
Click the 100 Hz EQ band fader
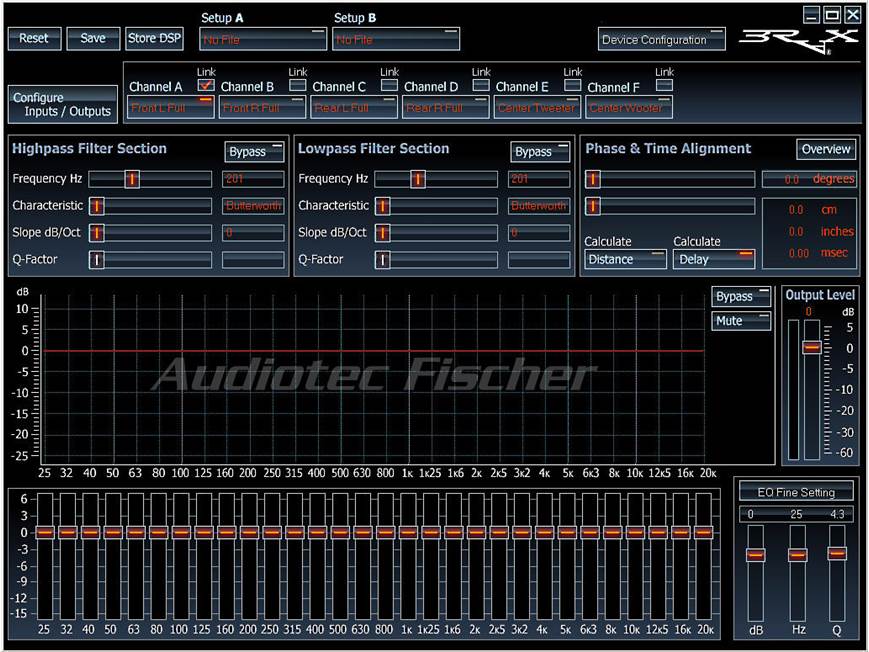pyautogui.click(x=181, y=532)
